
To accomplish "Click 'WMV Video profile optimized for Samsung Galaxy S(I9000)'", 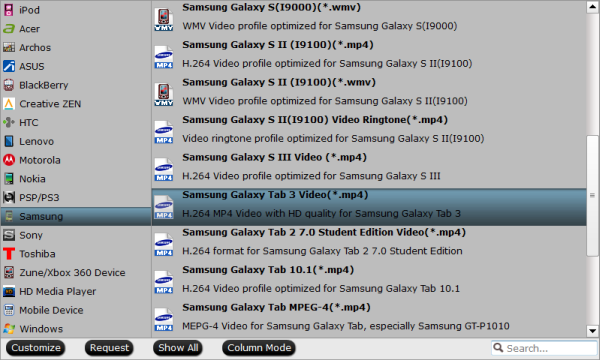I will coord(320,26).
